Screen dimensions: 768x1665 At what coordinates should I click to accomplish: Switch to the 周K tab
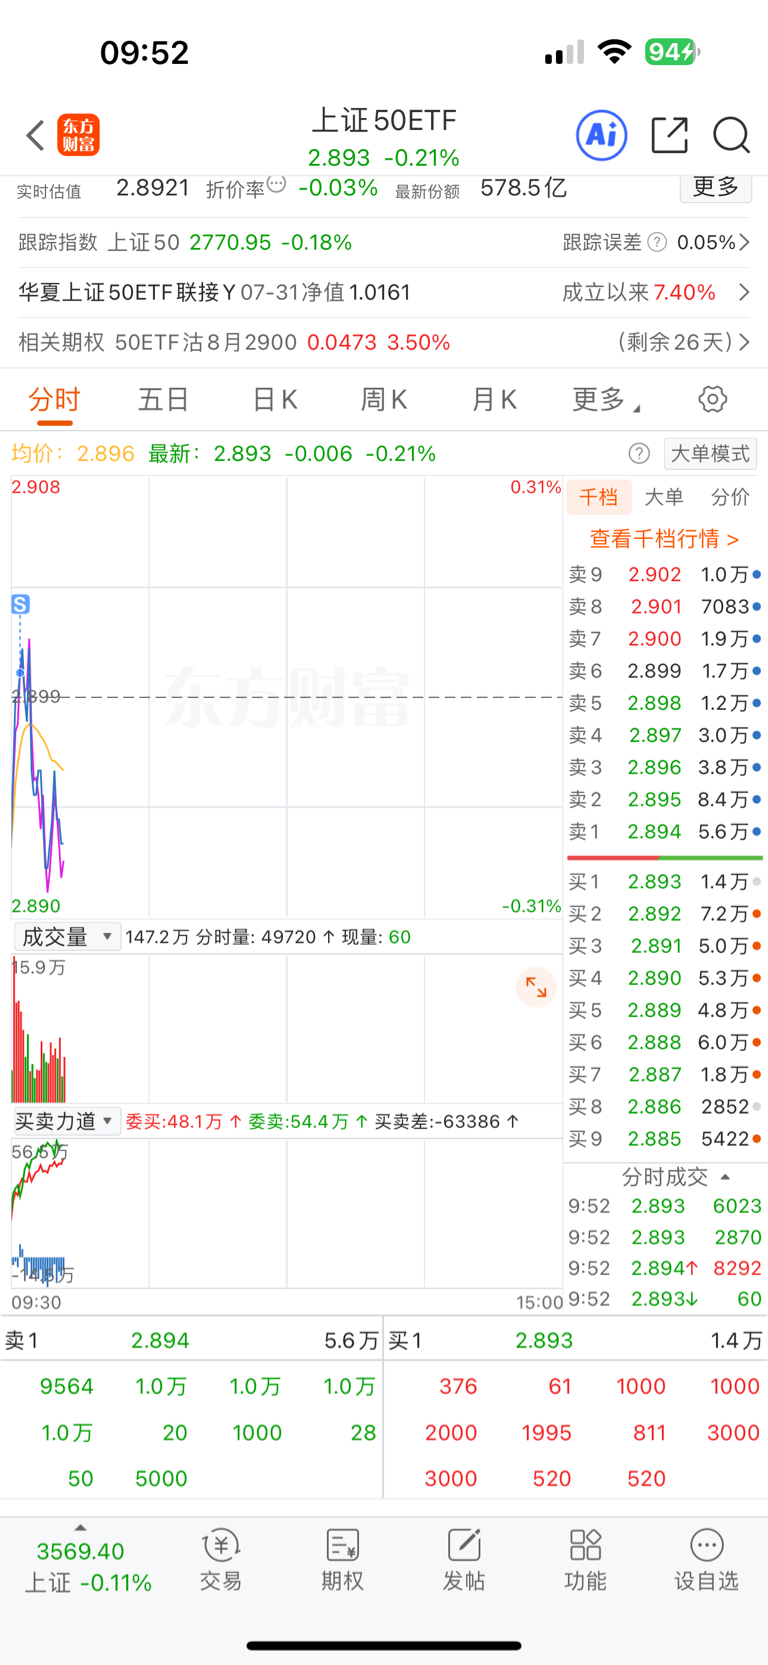[x=384, y=400]
